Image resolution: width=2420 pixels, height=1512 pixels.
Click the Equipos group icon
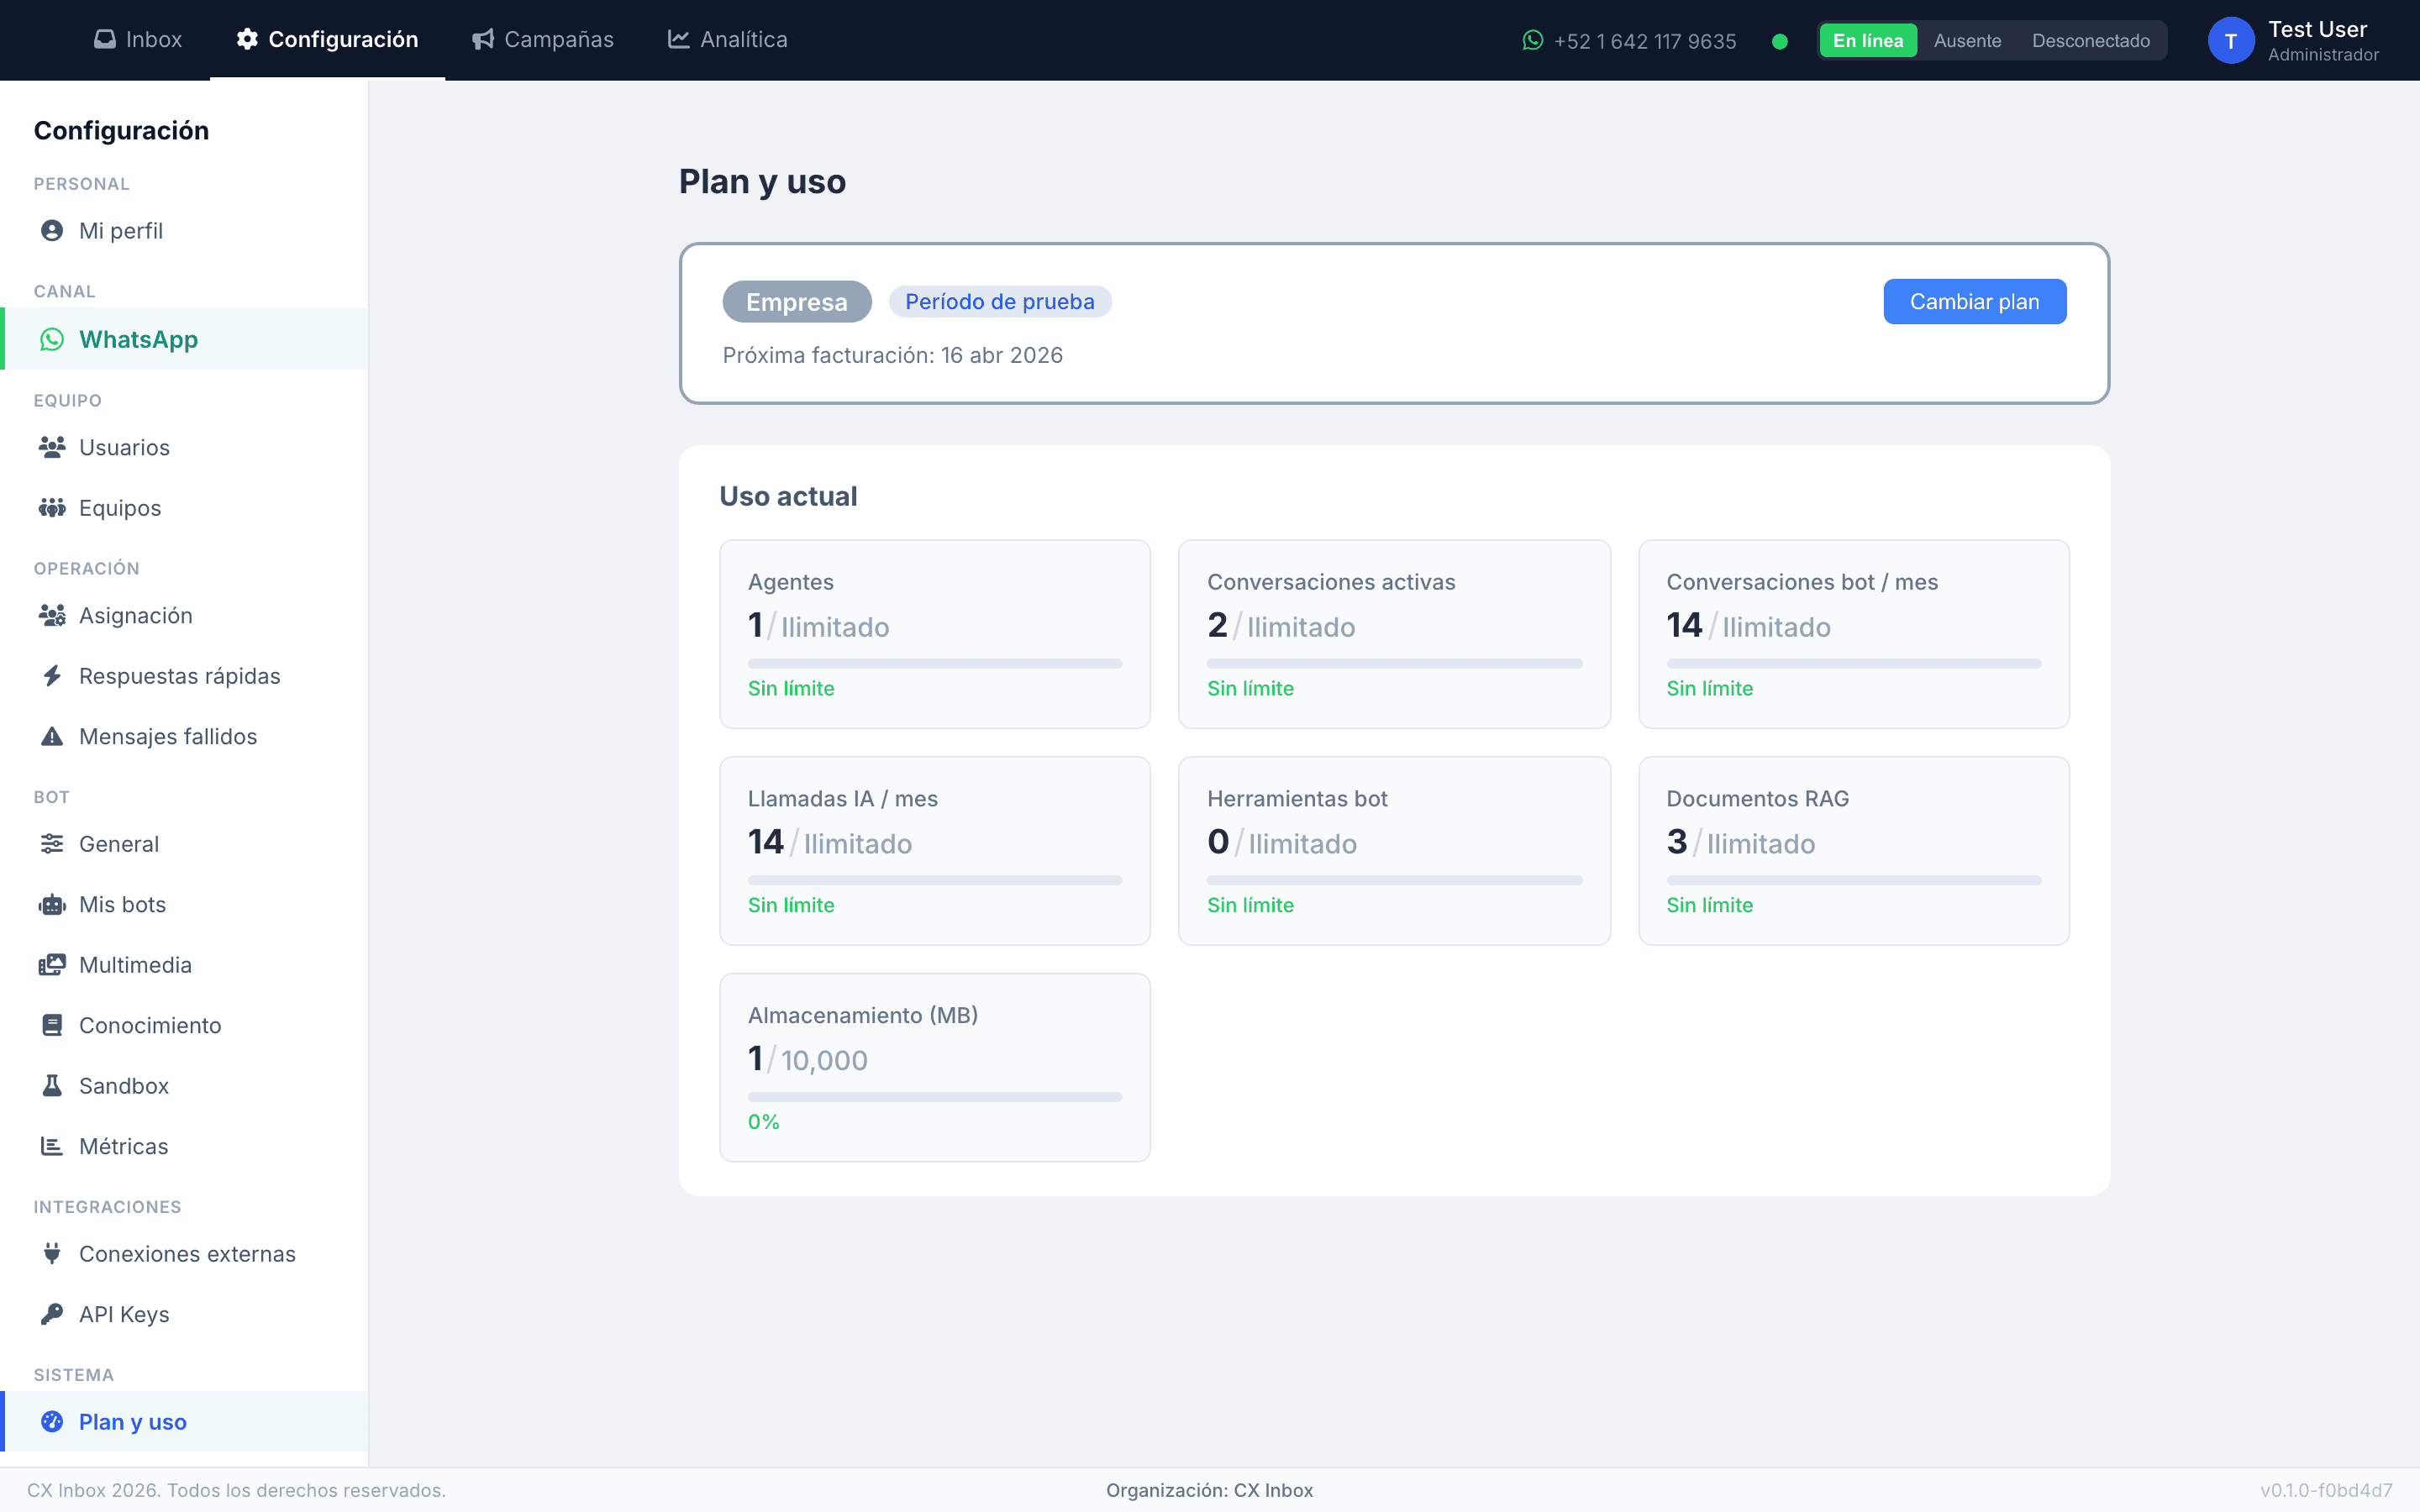pos(52,508)
